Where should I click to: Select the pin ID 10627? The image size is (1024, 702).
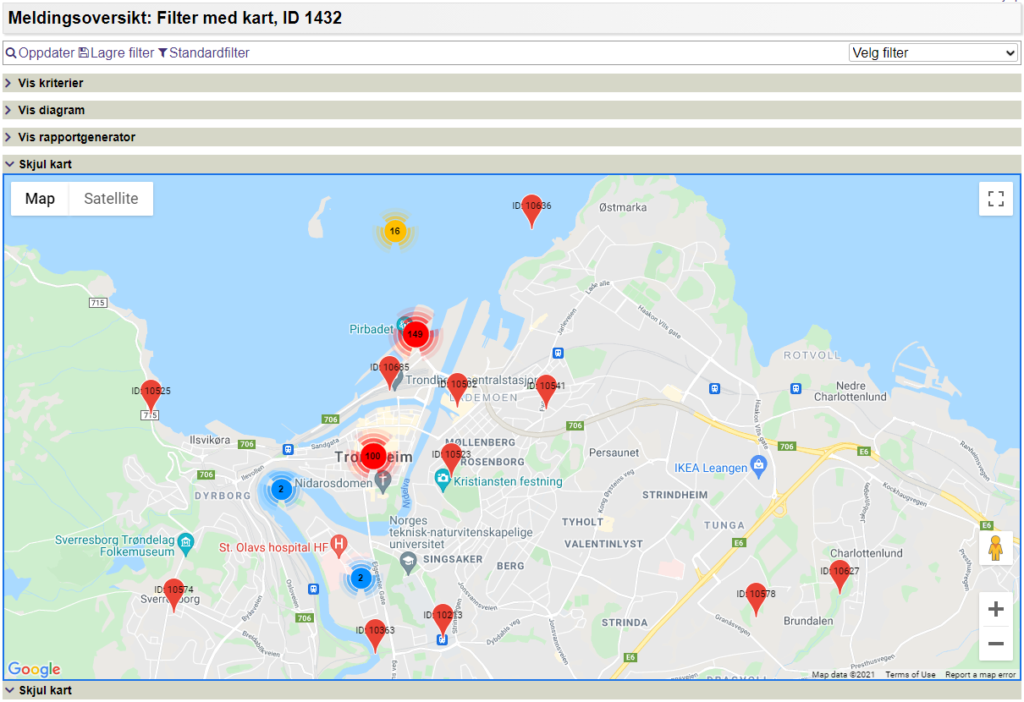pyautogui.click(x=840, y=576)
